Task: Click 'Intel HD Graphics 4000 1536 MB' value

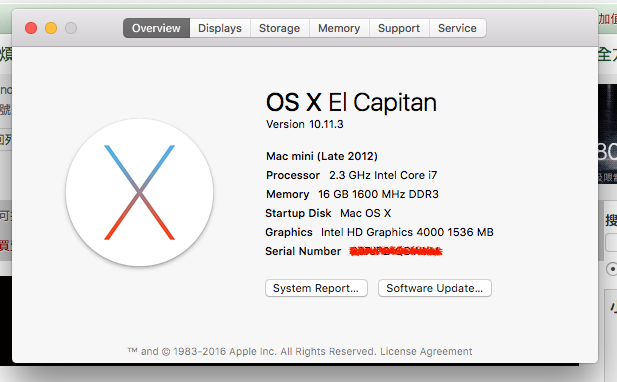Action: 407,232
